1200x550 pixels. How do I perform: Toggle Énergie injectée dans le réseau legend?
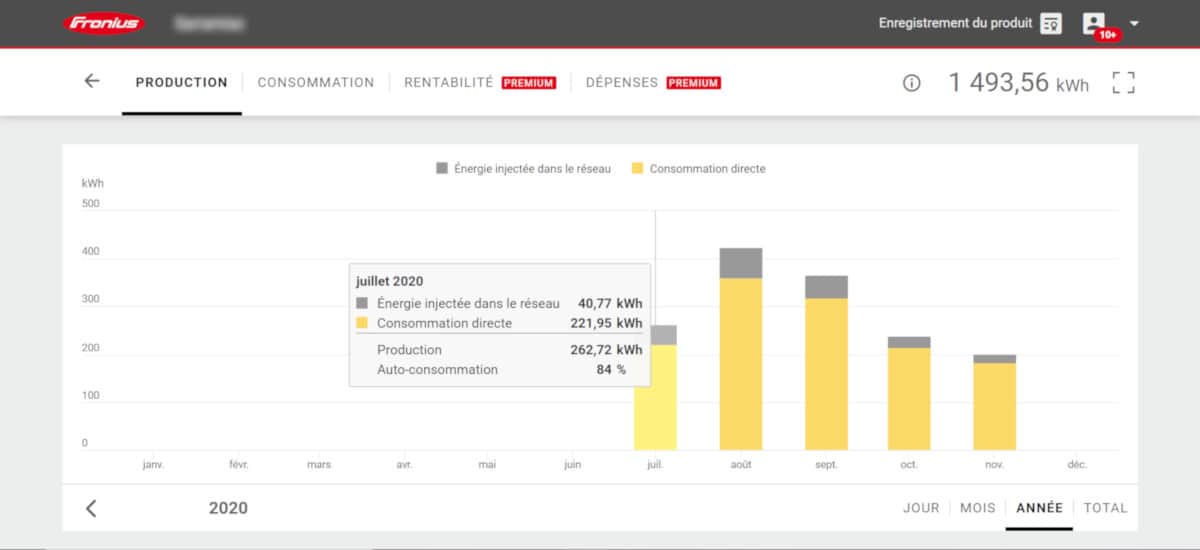click(x=523, y=169)
